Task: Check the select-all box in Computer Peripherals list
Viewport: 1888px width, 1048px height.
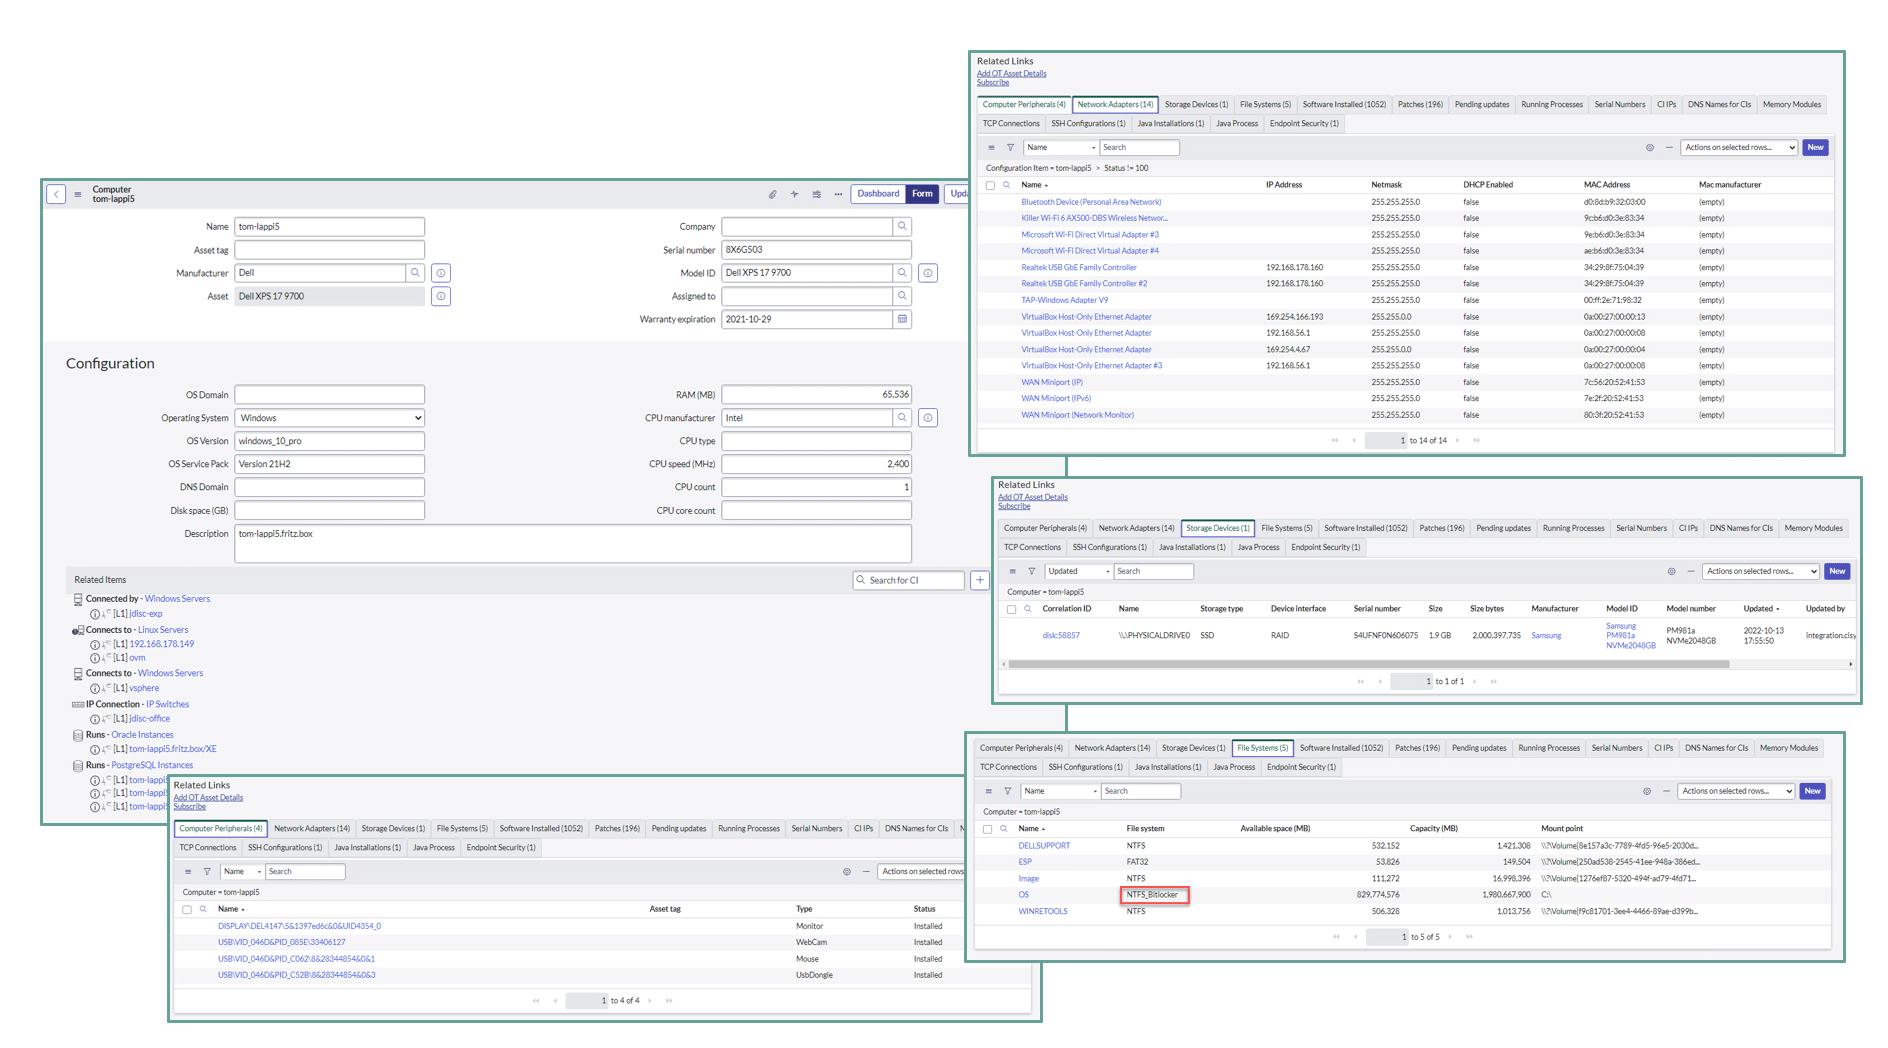Action: click(187, 910)
